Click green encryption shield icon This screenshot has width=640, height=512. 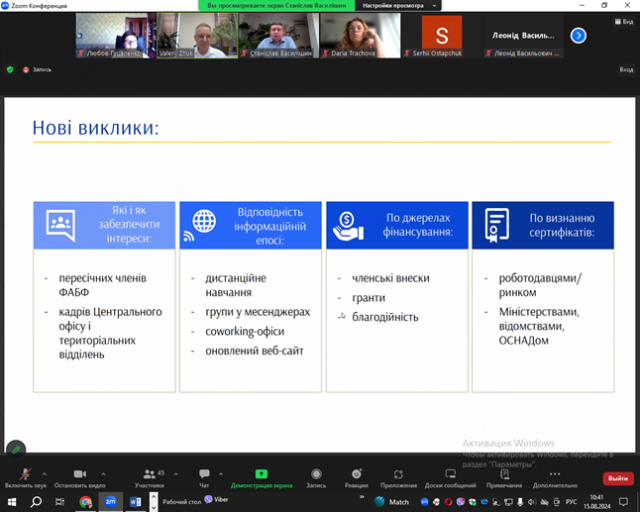(10, 70)
